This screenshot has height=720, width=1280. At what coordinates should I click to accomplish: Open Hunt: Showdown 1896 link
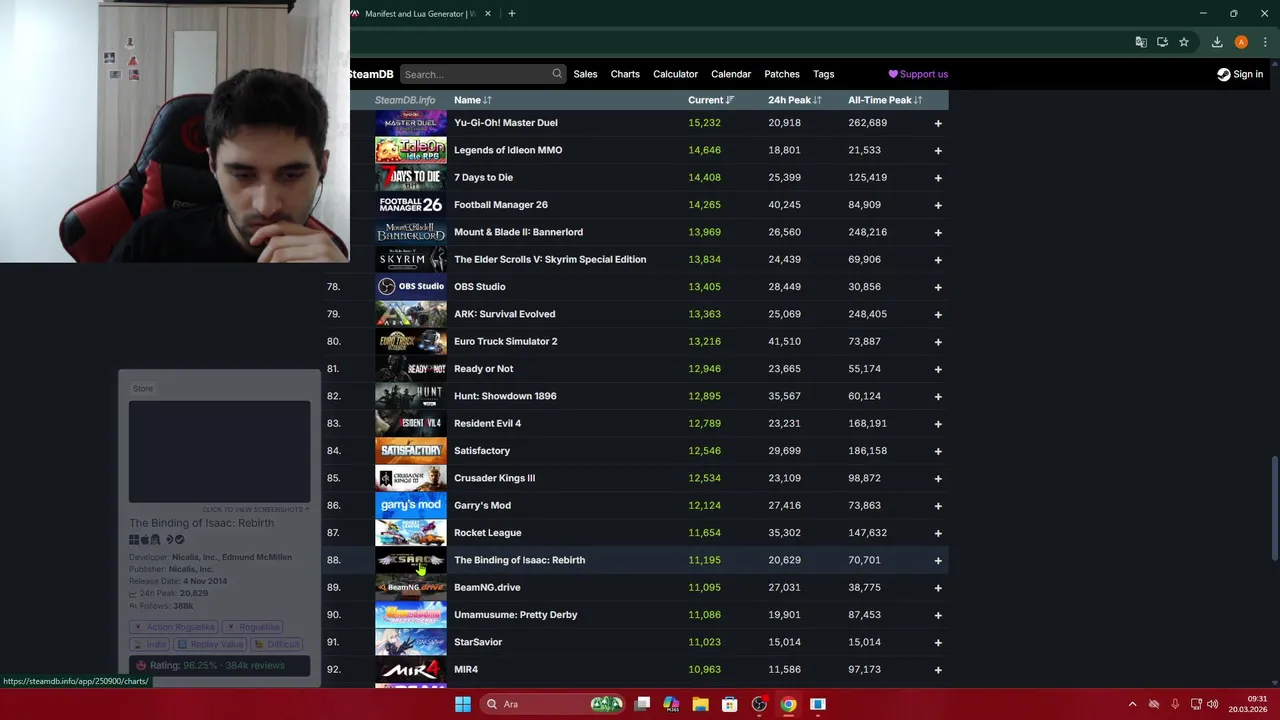[505, 396]
